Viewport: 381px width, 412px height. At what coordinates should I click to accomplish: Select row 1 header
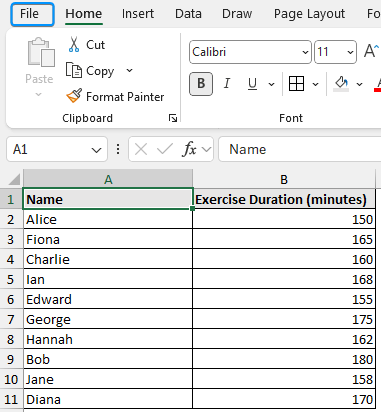[x=11, y=199]
